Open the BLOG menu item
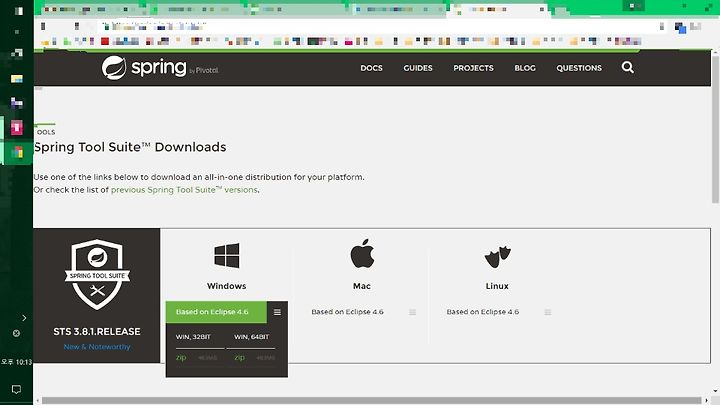Image resolution: width=720 pixels, height=405 pixels. tap(525, 68)
